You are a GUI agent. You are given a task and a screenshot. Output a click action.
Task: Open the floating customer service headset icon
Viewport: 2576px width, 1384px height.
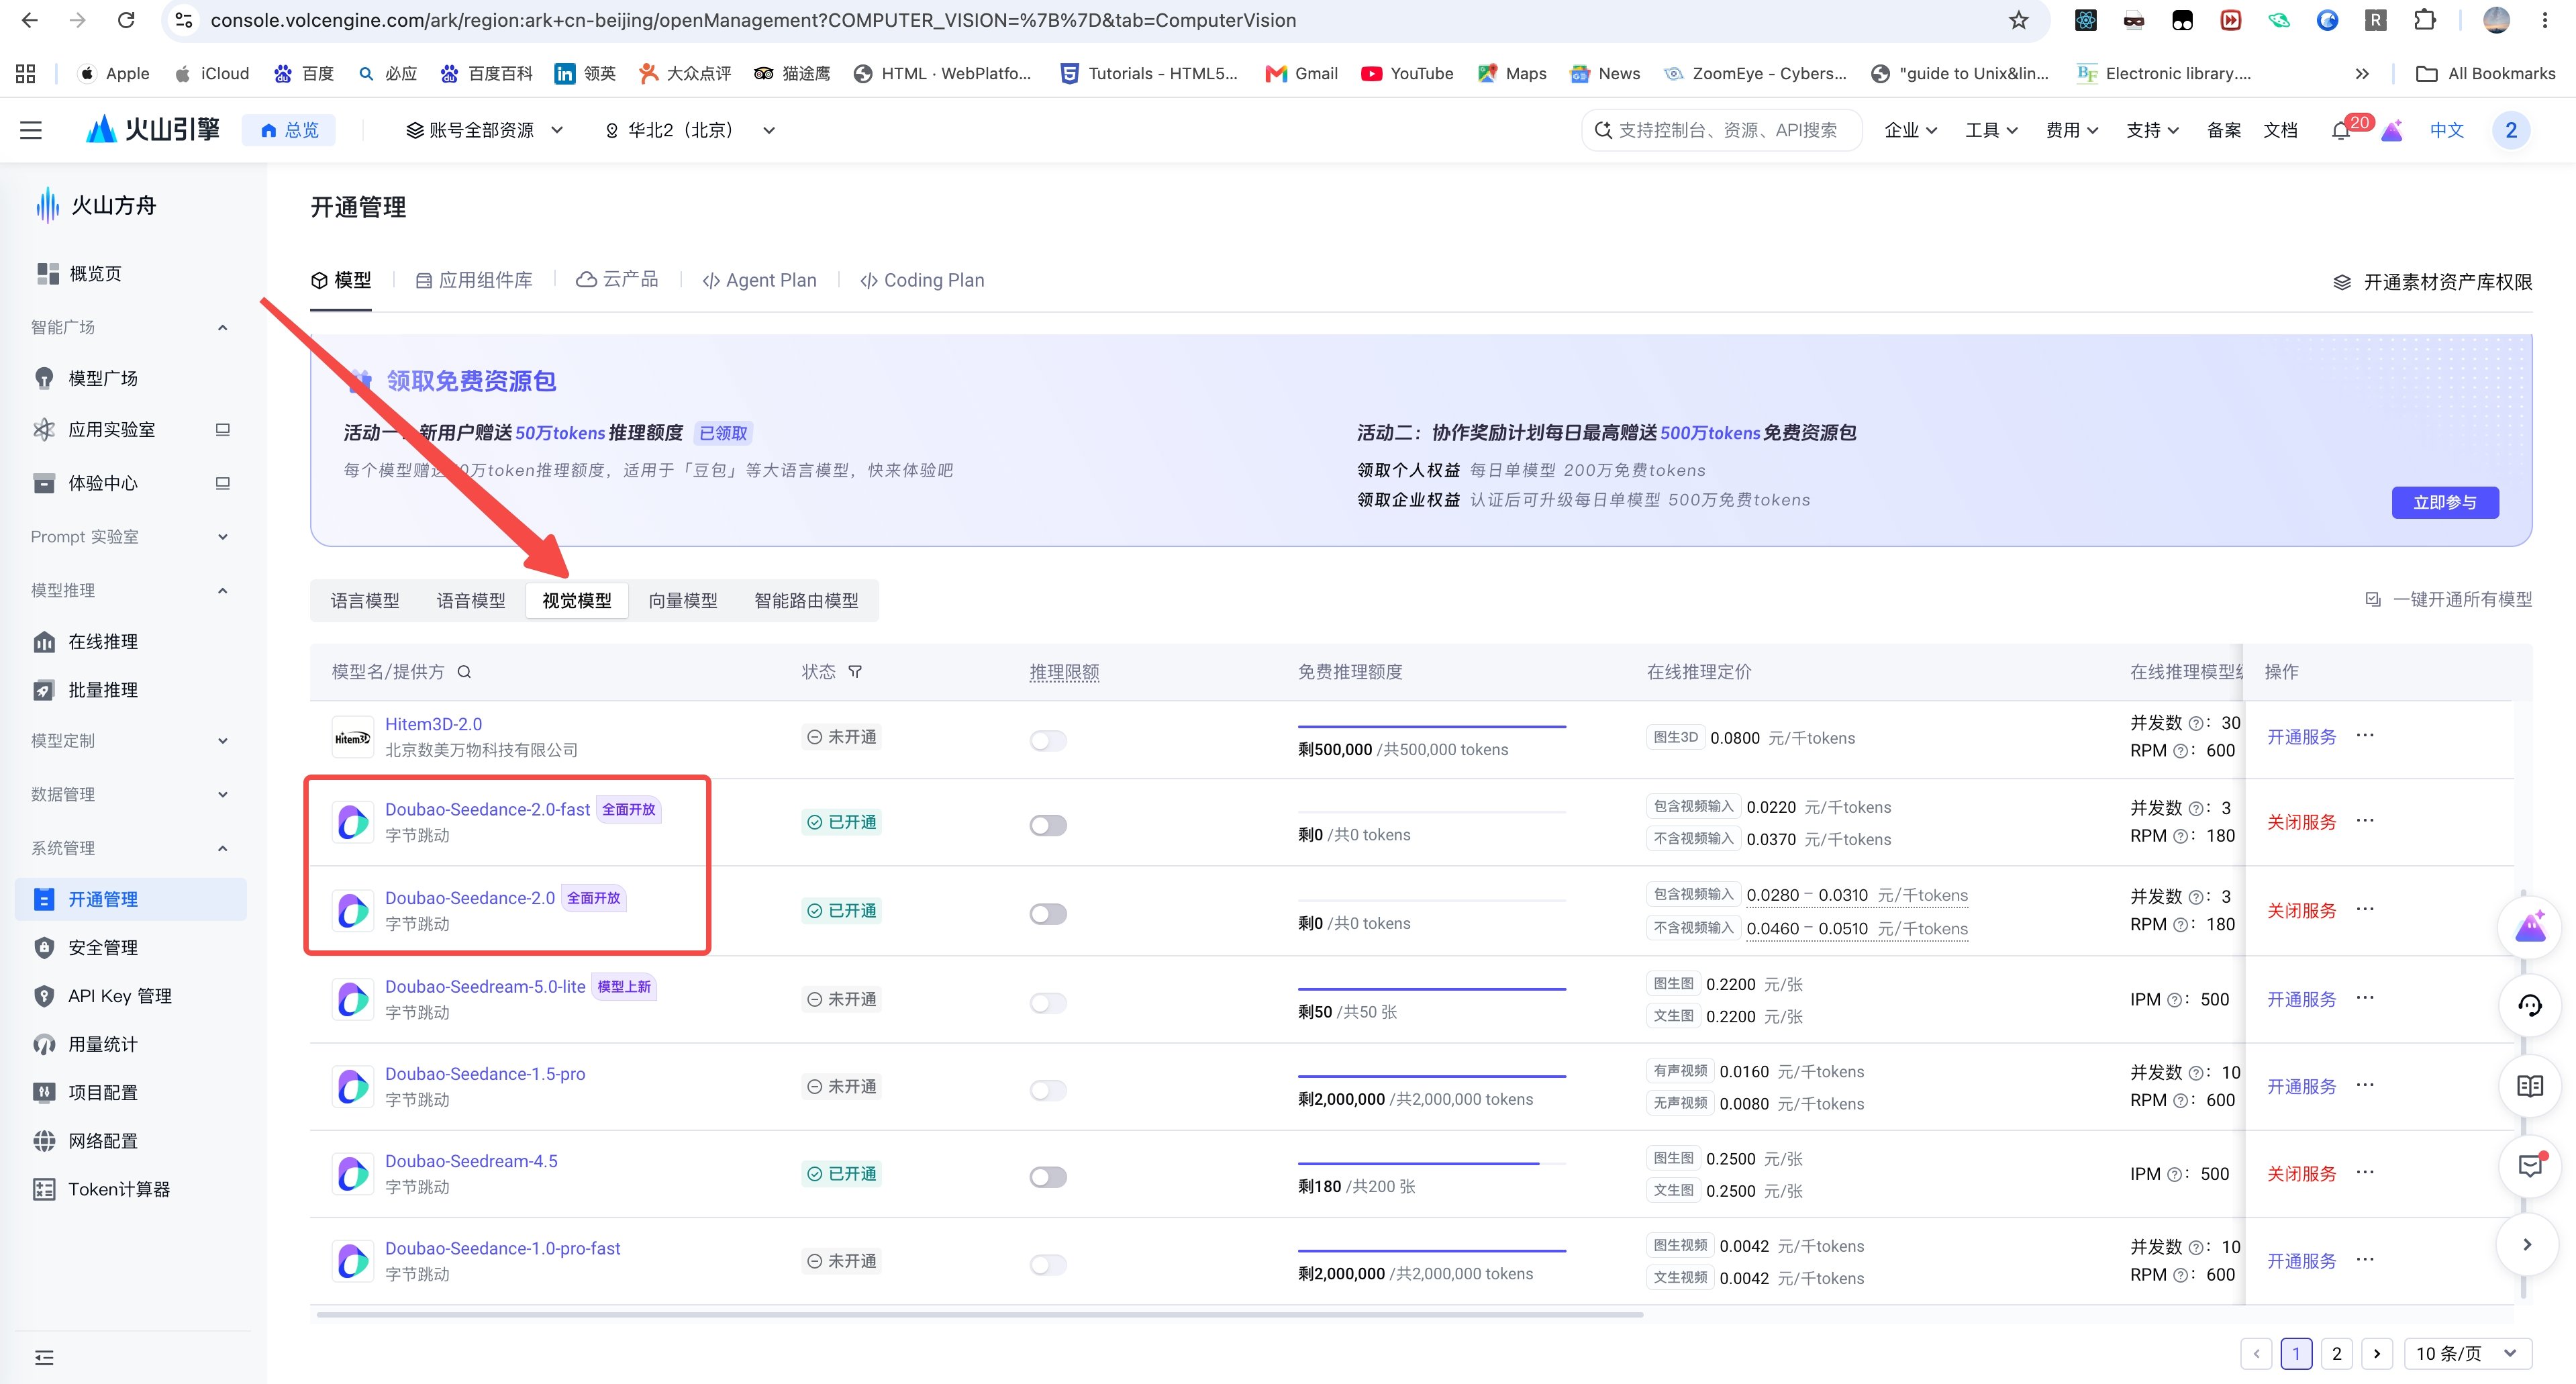coord(2530,1005)
